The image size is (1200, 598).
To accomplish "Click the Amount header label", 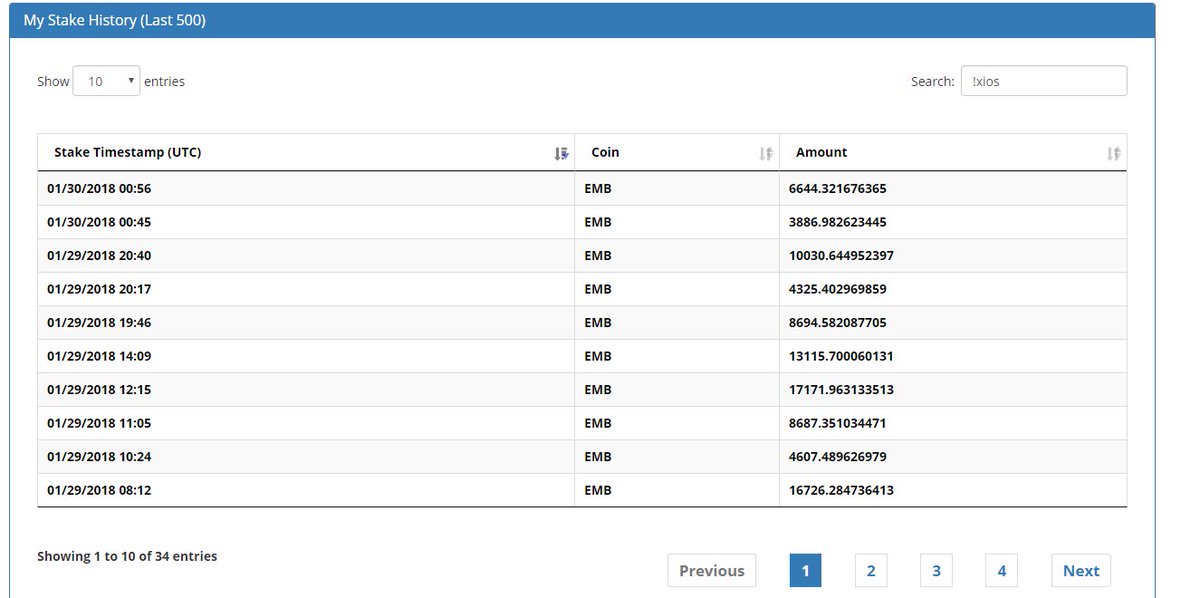I will [821, 153].
